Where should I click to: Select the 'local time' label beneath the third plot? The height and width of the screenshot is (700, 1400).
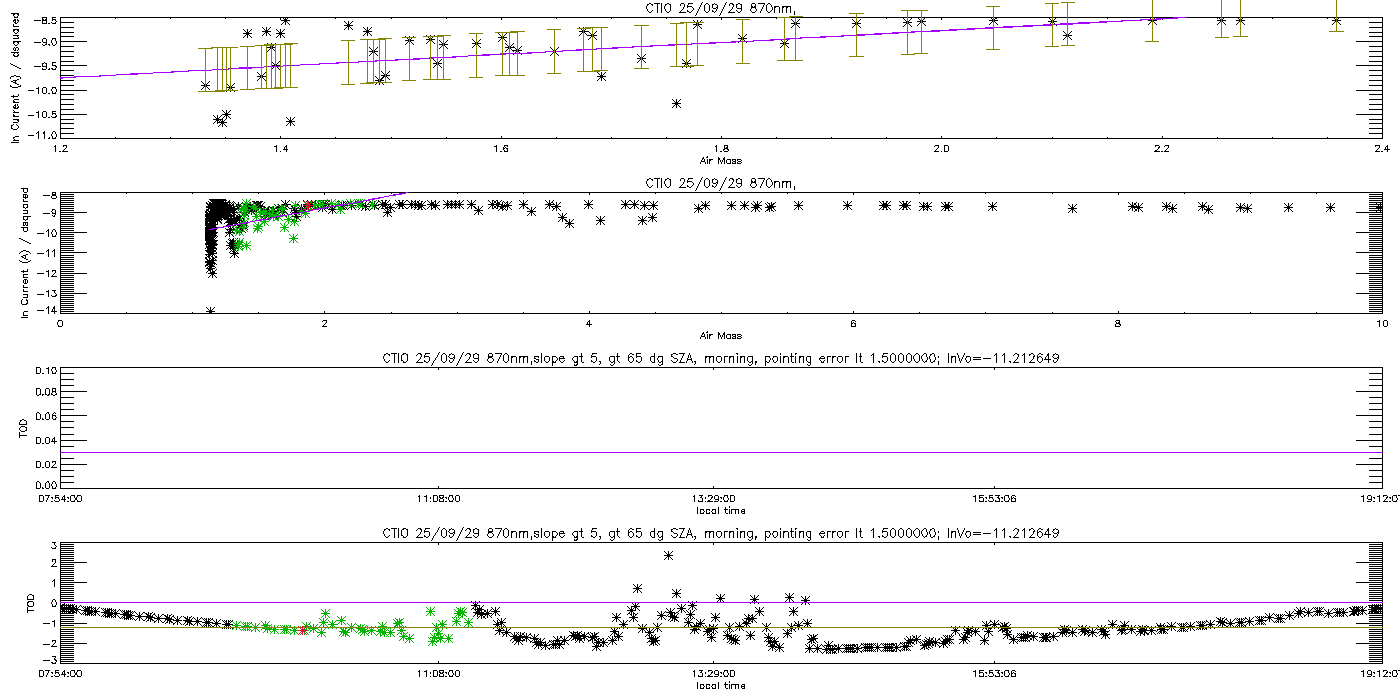click(720, 510)
